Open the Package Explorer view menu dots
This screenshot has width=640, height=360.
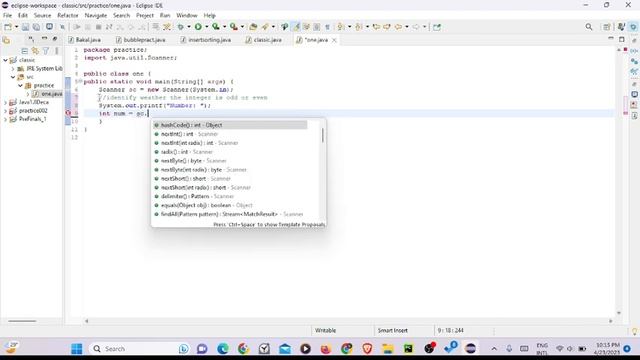(x=56, y=51)
